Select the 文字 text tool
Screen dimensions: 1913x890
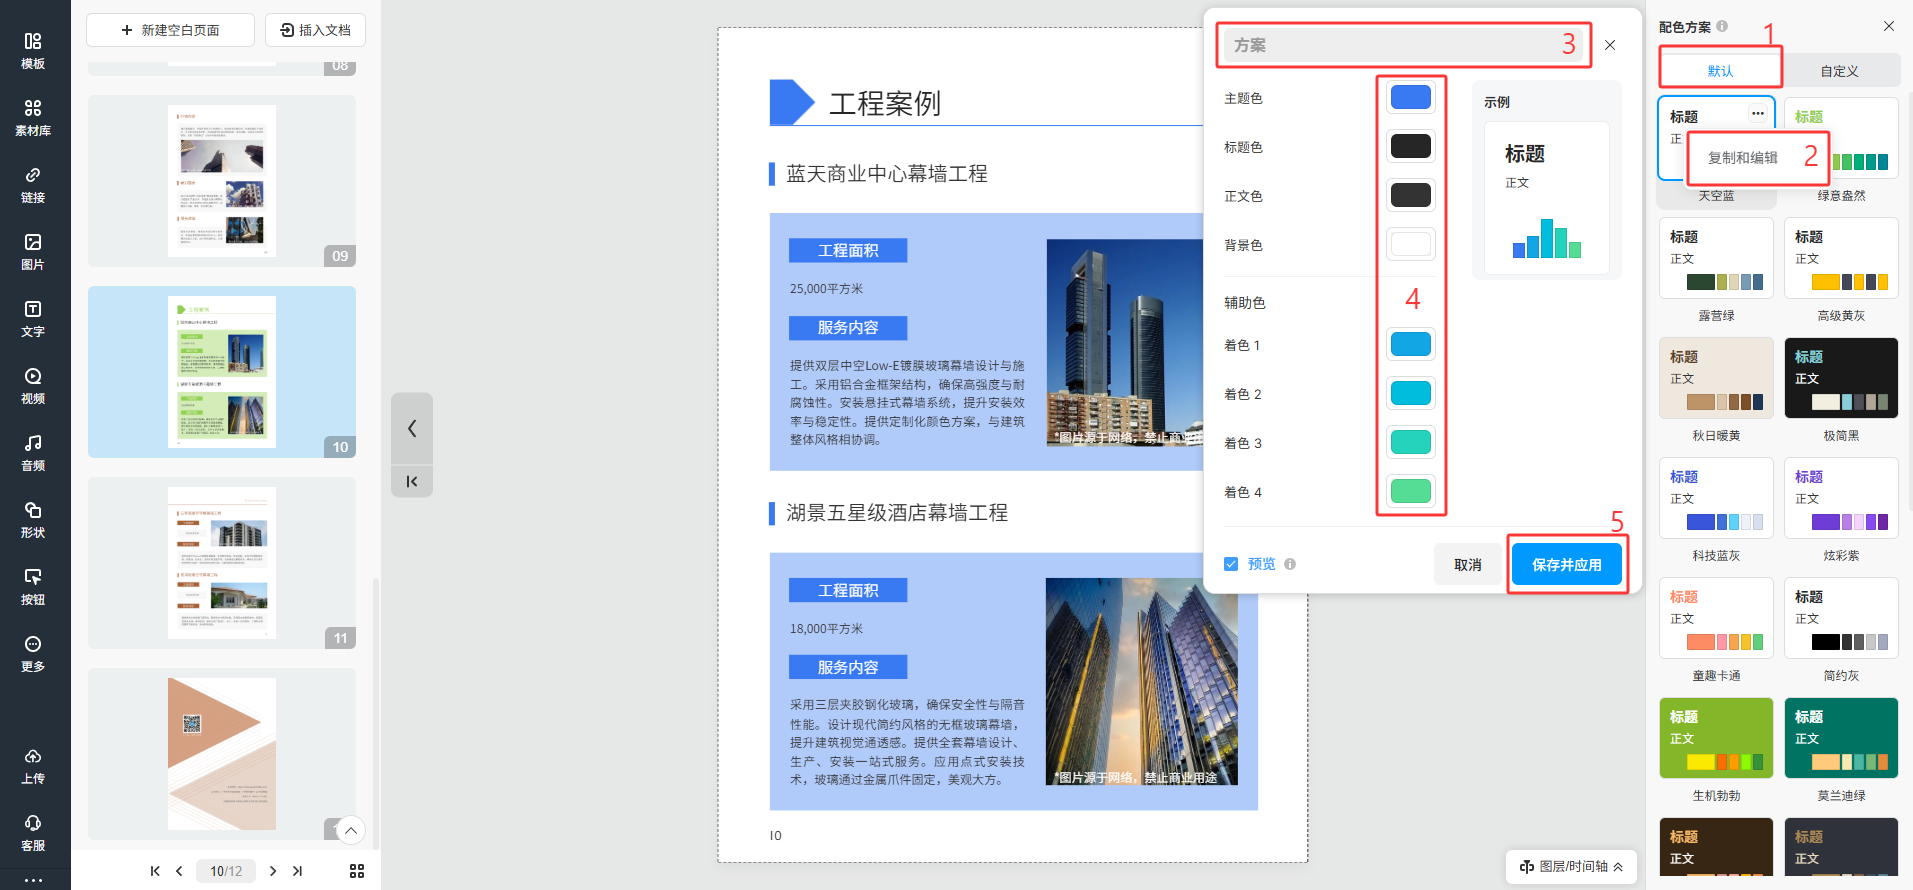(x=33, y=318)
